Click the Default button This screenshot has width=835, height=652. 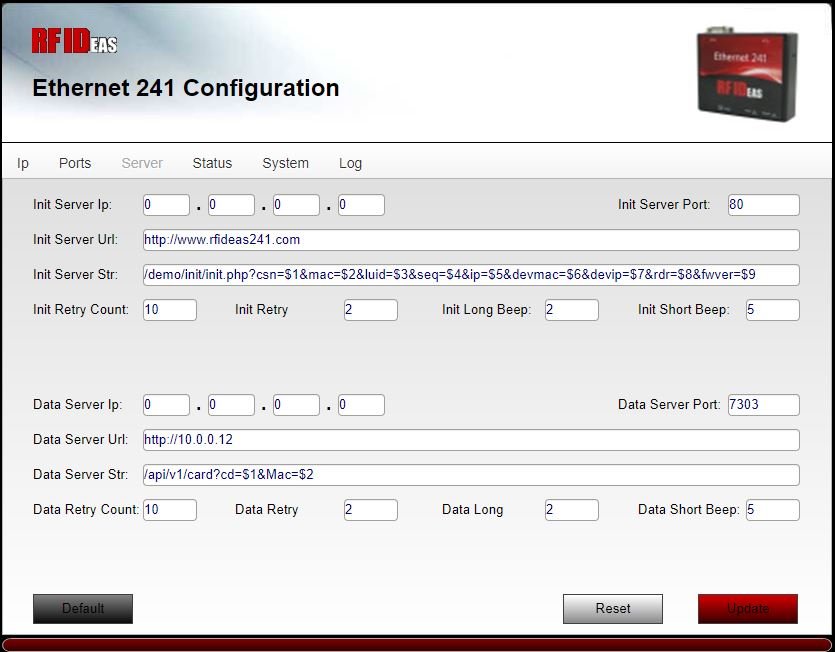tap(83, 608)
